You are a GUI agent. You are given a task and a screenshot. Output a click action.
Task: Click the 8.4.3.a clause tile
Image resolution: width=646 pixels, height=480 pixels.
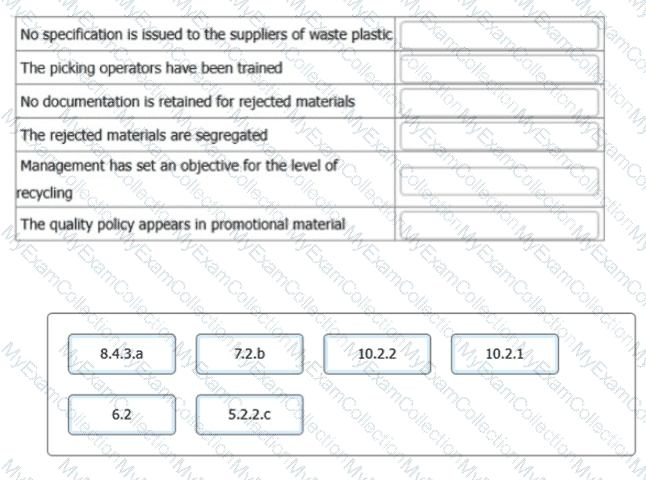pos(122,354)
